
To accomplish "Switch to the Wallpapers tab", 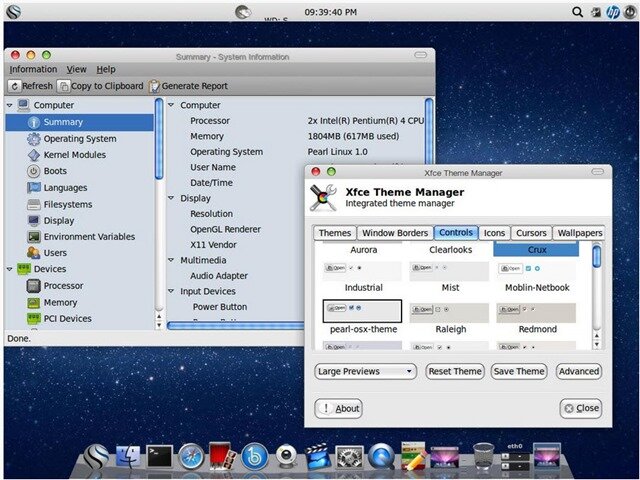I will (579, 233).
